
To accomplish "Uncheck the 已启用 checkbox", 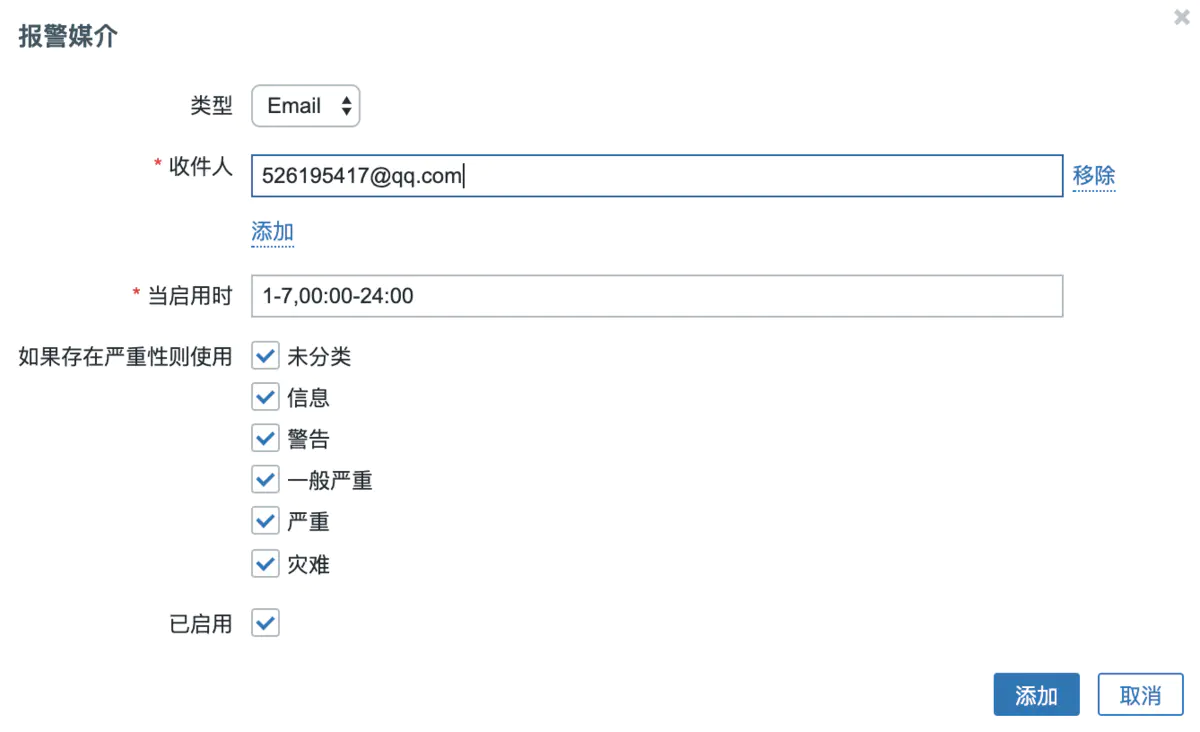I will click(265, 624).
